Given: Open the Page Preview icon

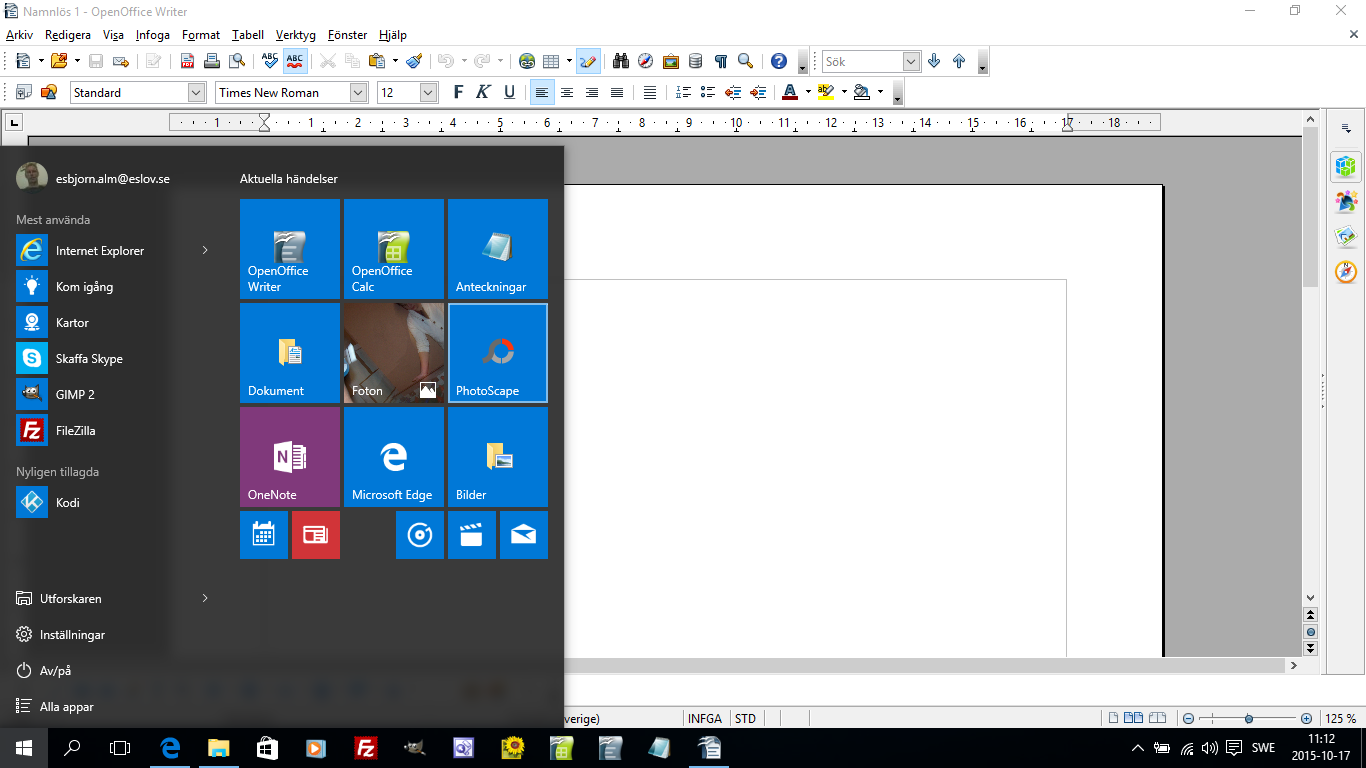Looking at the screenshot, I should coord(237,61).
